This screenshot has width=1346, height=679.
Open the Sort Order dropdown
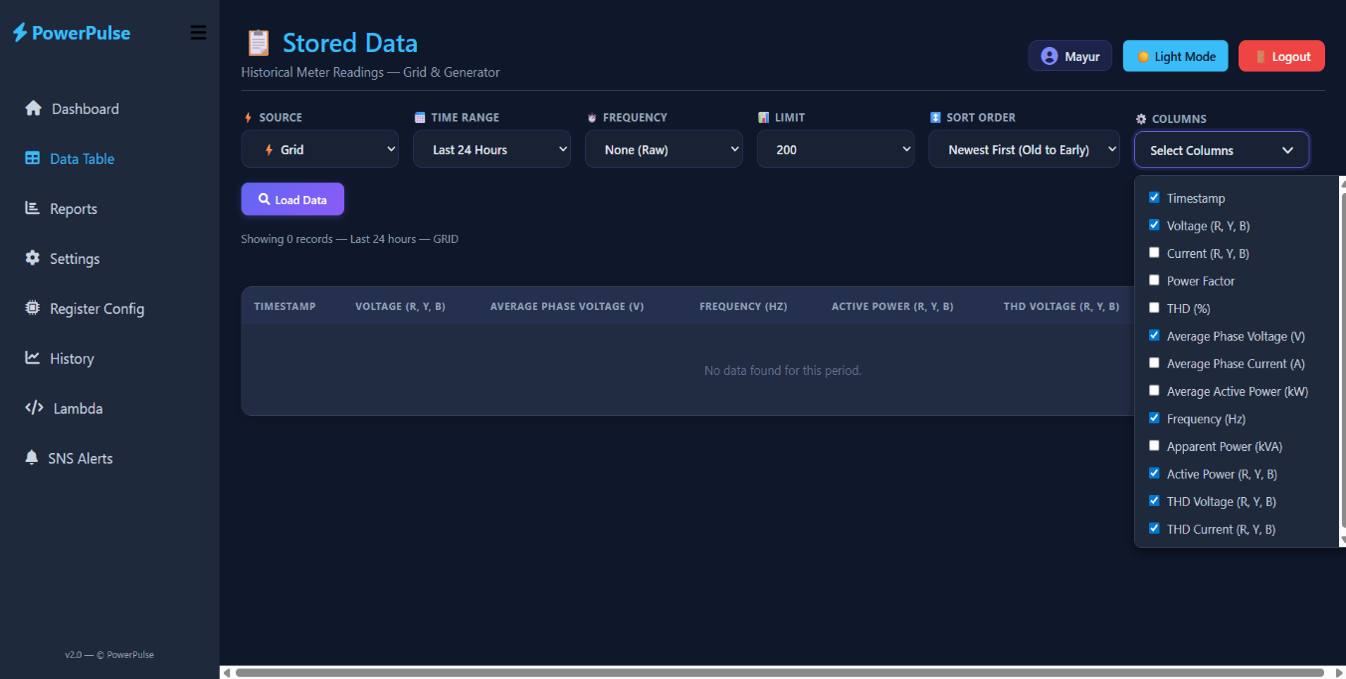(1024, 149)
